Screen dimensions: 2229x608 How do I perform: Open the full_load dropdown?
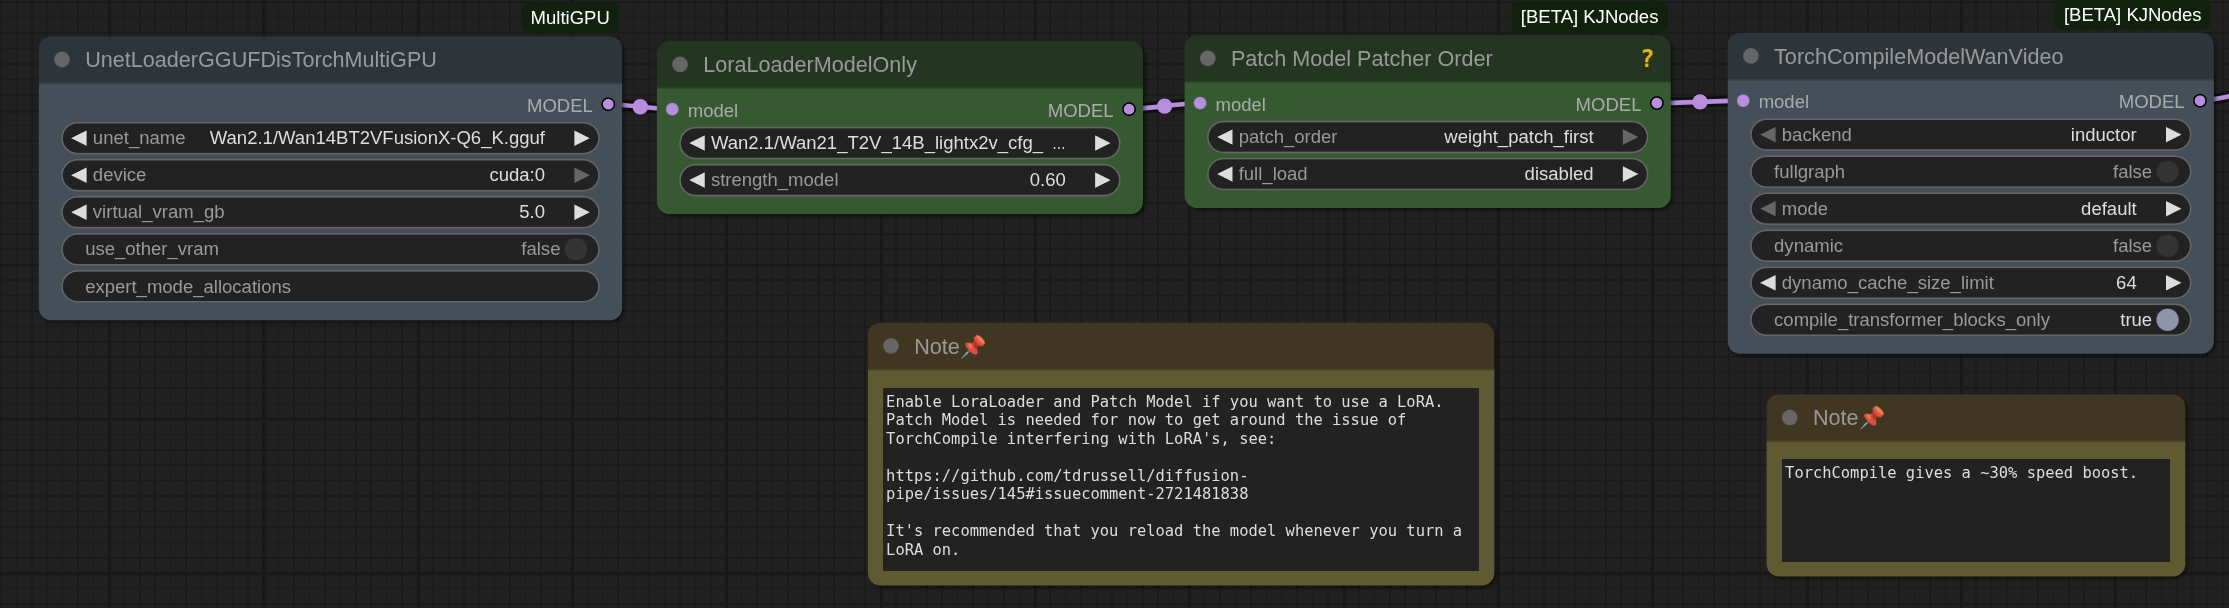(1427, 174)
